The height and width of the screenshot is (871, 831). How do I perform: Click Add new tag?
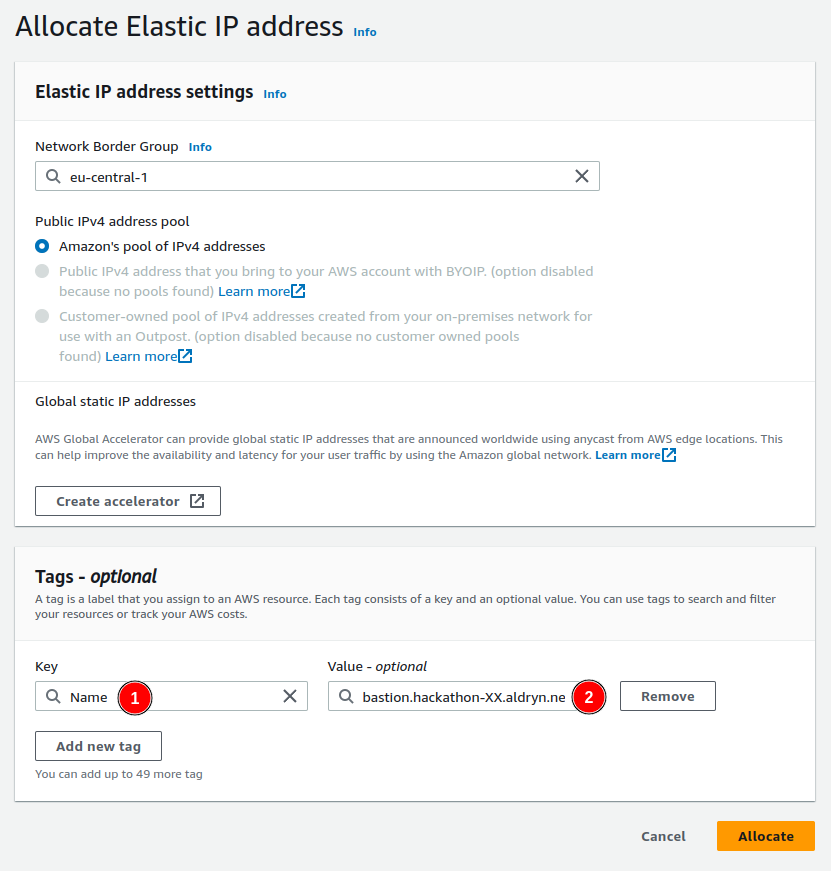pyautogui.click(x=98, y=746)
